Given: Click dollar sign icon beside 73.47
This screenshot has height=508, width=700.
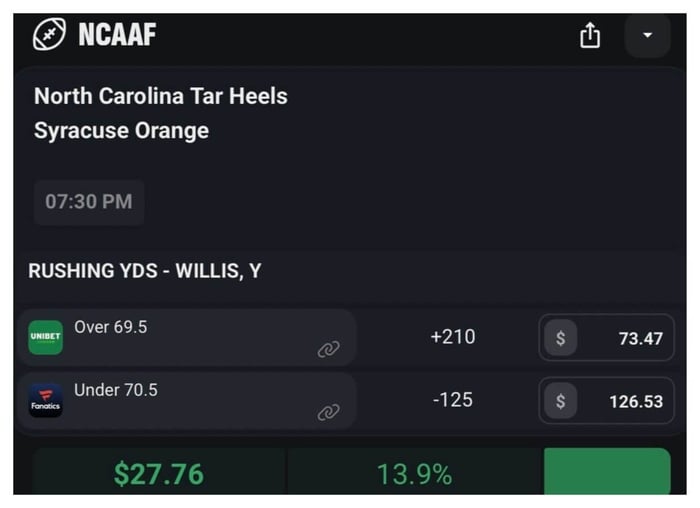Looking at the screenshot, I should tap(560, 338).
